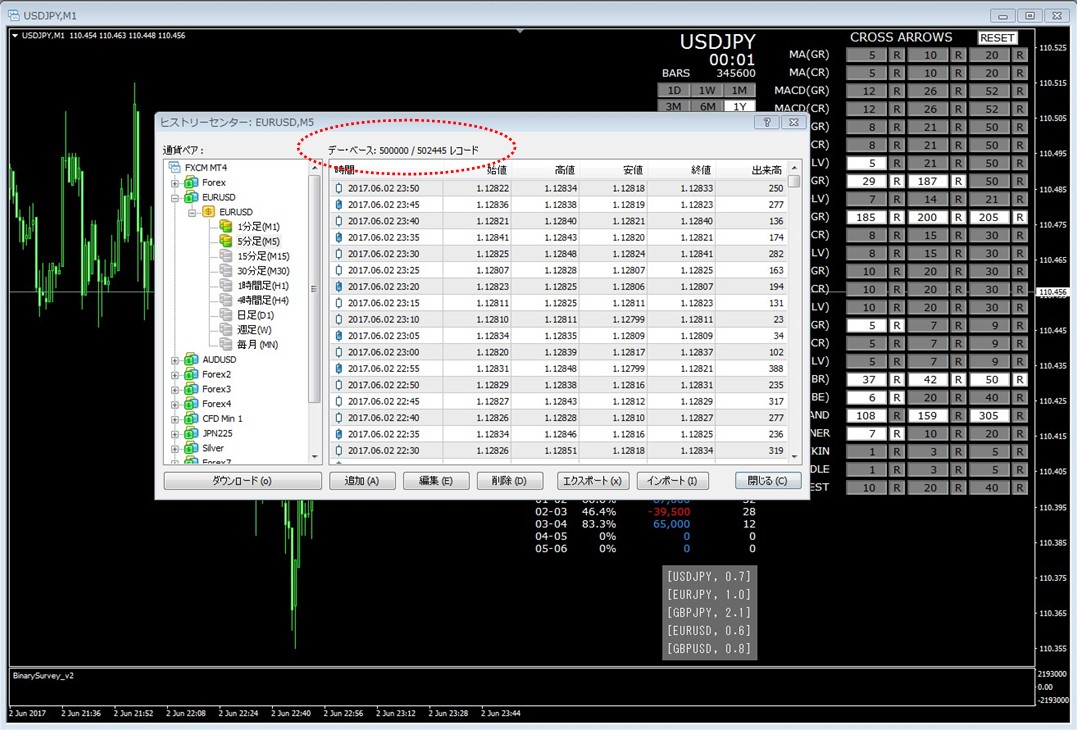Click the grey 30分足(M30) database icon
This screenshot has height=730, width=1077.
[x=225, y=271]
